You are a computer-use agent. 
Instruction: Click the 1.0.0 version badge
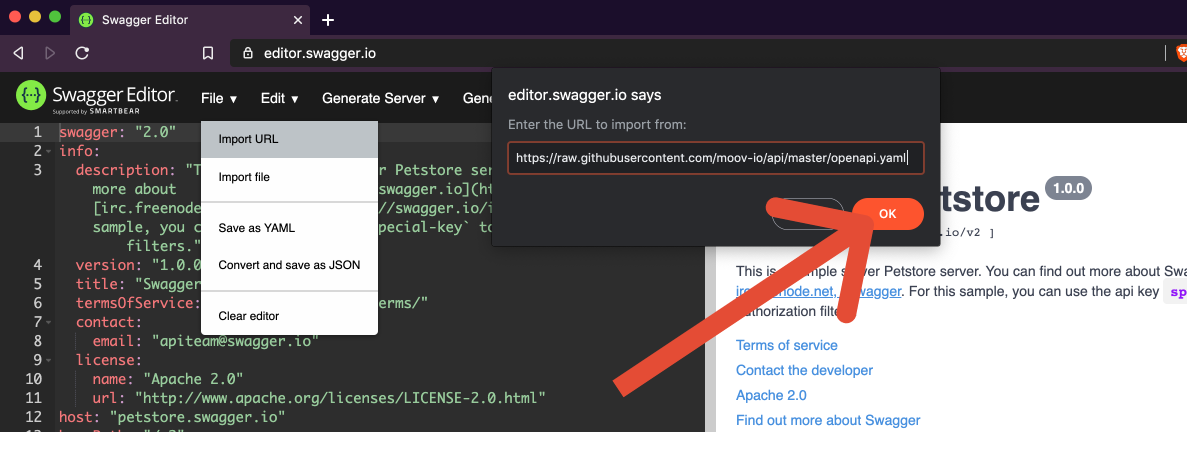tap(1068, 188)
